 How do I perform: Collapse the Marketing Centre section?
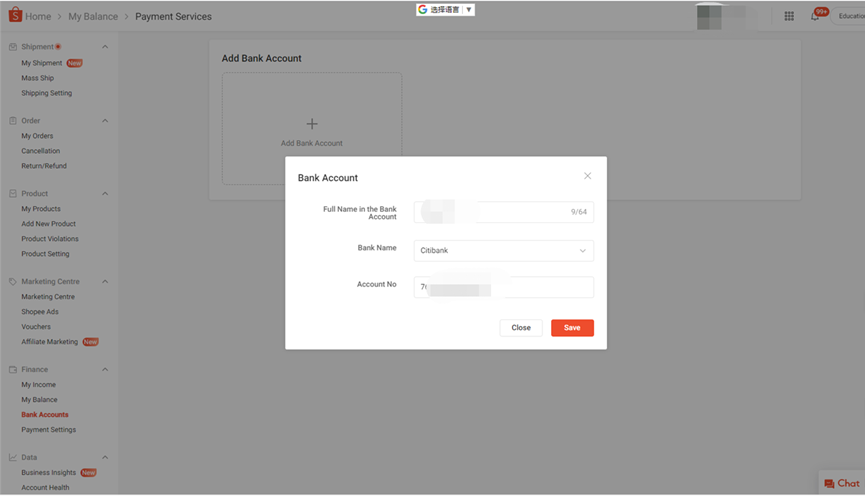[x=105, y=281]
